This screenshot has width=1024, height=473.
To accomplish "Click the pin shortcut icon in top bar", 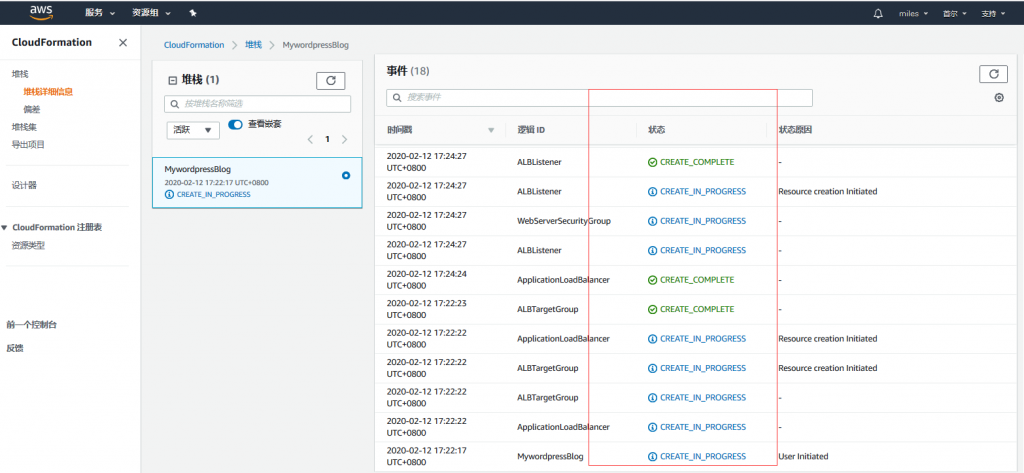I will 193,13.
